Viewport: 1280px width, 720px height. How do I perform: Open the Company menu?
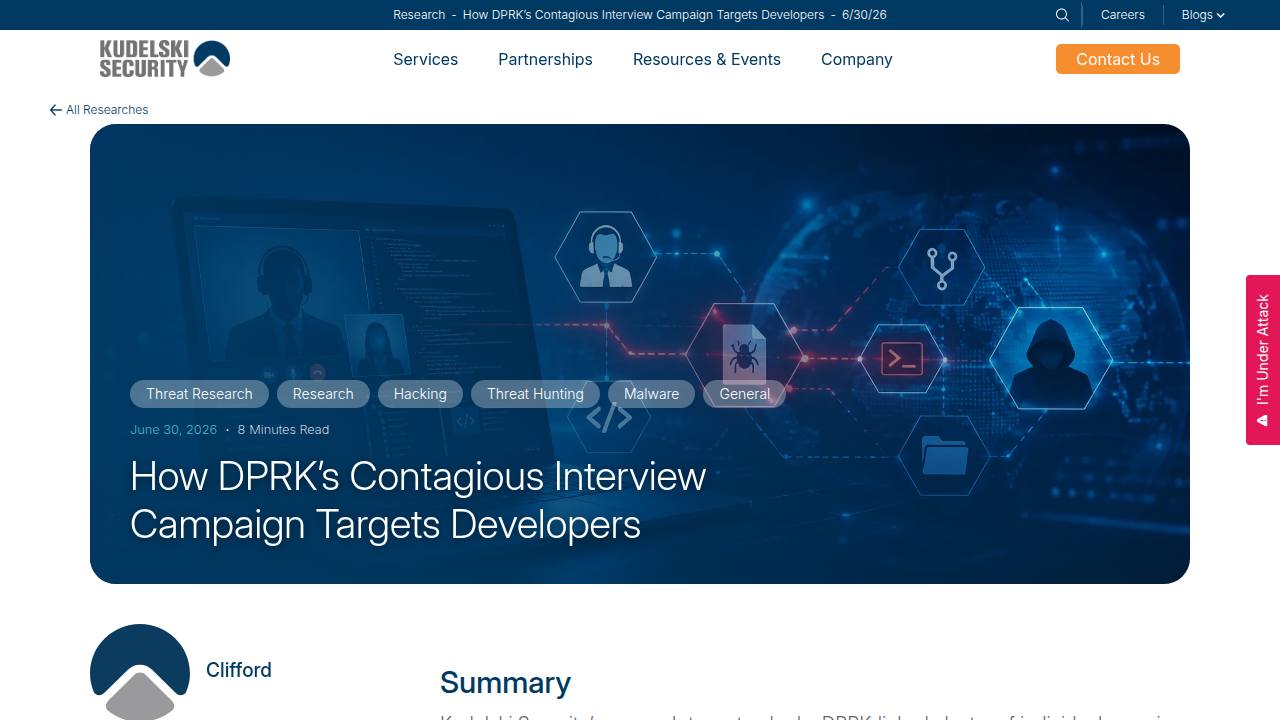tap(857, 59)
